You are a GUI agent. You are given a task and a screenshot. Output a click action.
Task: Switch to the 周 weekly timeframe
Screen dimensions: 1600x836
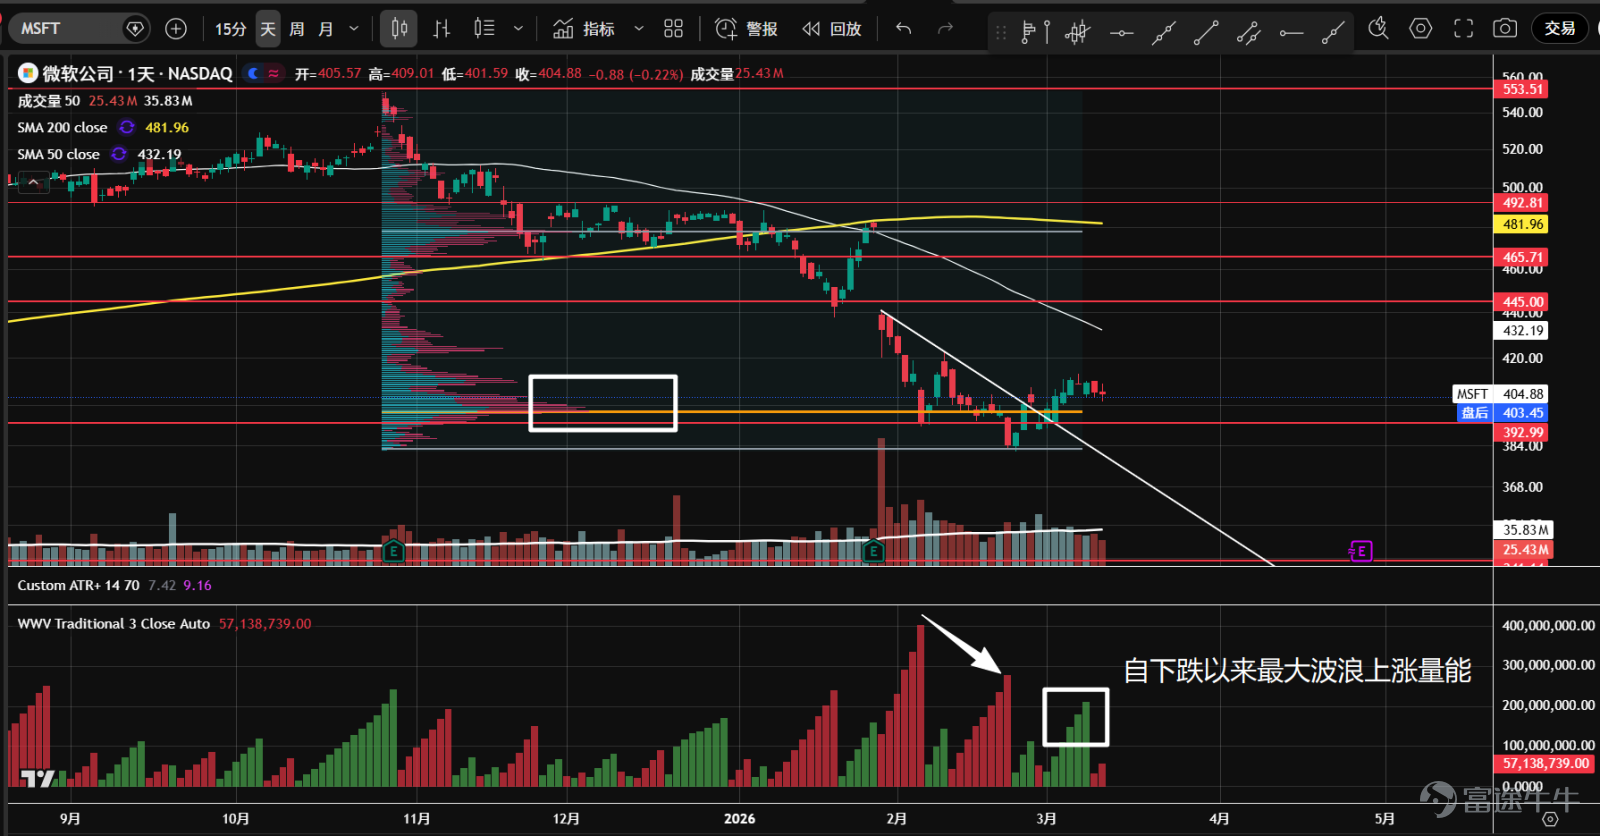[x=297, y=29]
